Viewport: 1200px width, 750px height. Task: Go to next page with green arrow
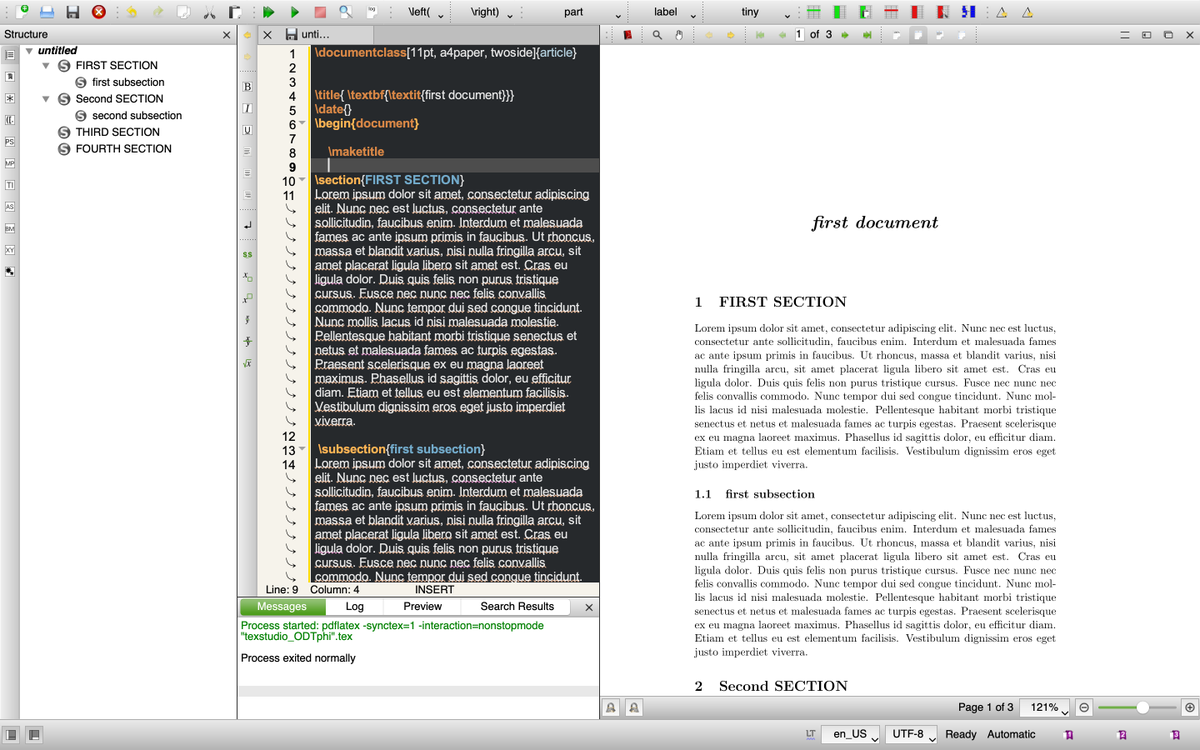coord(845,35)
